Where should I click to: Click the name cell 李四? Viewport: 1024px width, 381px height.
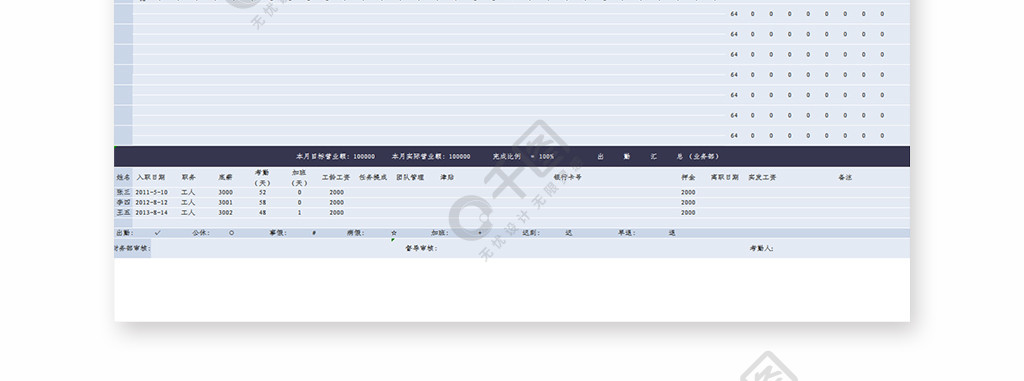tap(123, 203)
